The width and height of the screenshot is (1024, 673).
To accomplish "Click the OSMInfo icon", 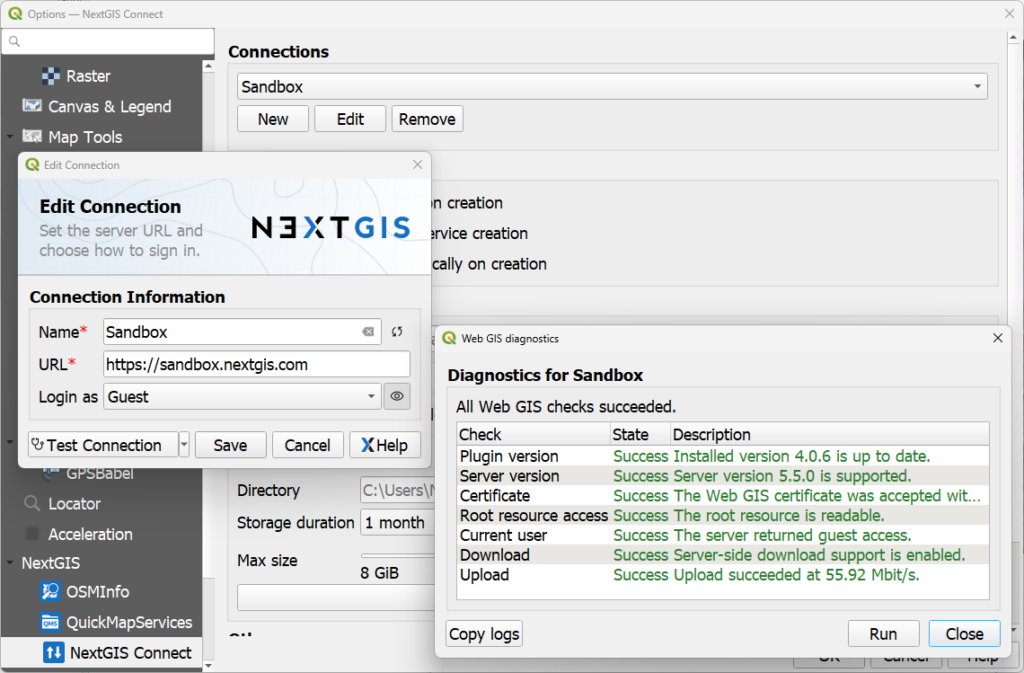I will [x=50, y=591].
